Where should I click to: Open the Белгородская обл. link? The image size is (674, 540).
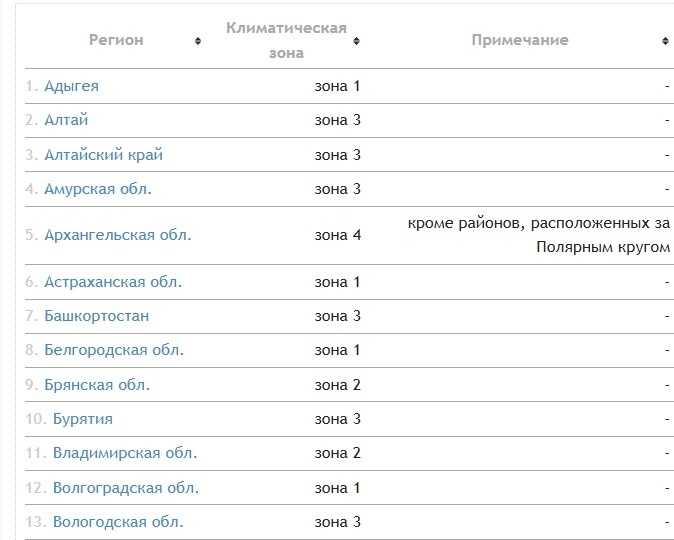(x=114, y=350)
